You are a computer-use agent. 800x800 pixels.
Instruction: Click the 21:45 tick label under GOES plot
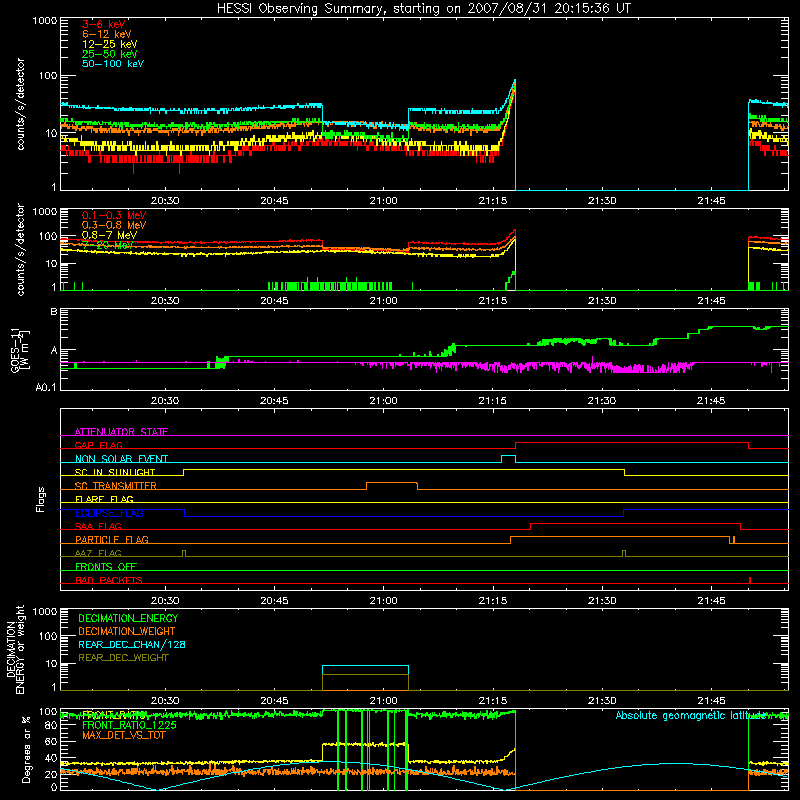point(711,401)
